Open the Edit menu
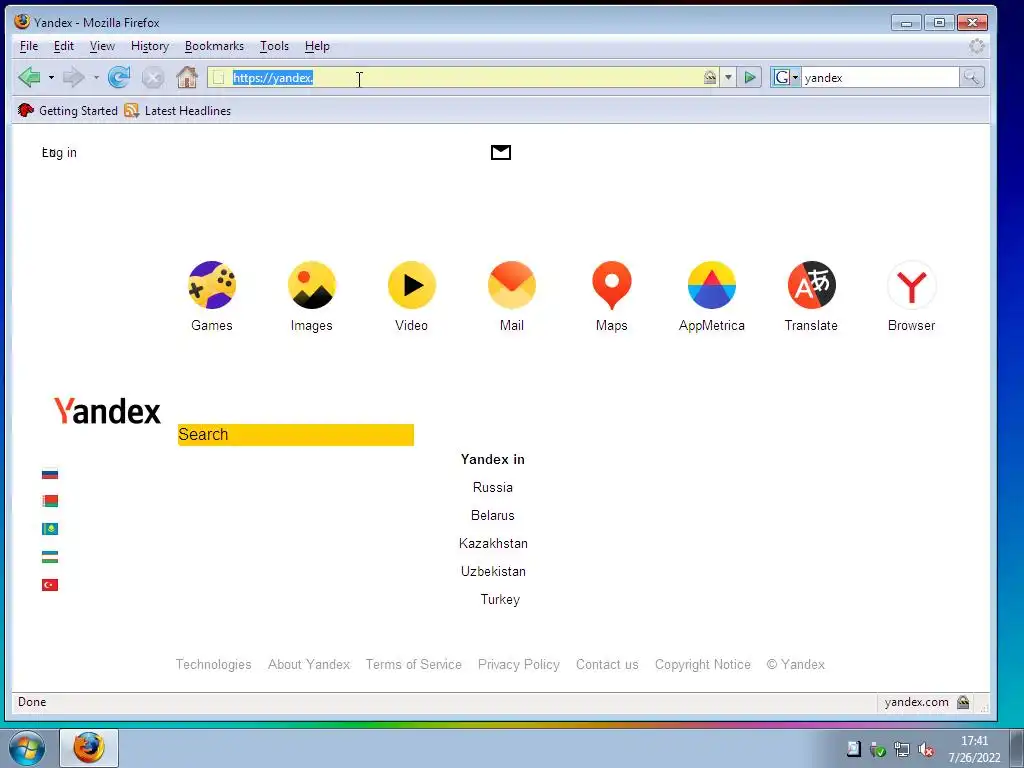1024x768 pixels. tap(63, 46)
